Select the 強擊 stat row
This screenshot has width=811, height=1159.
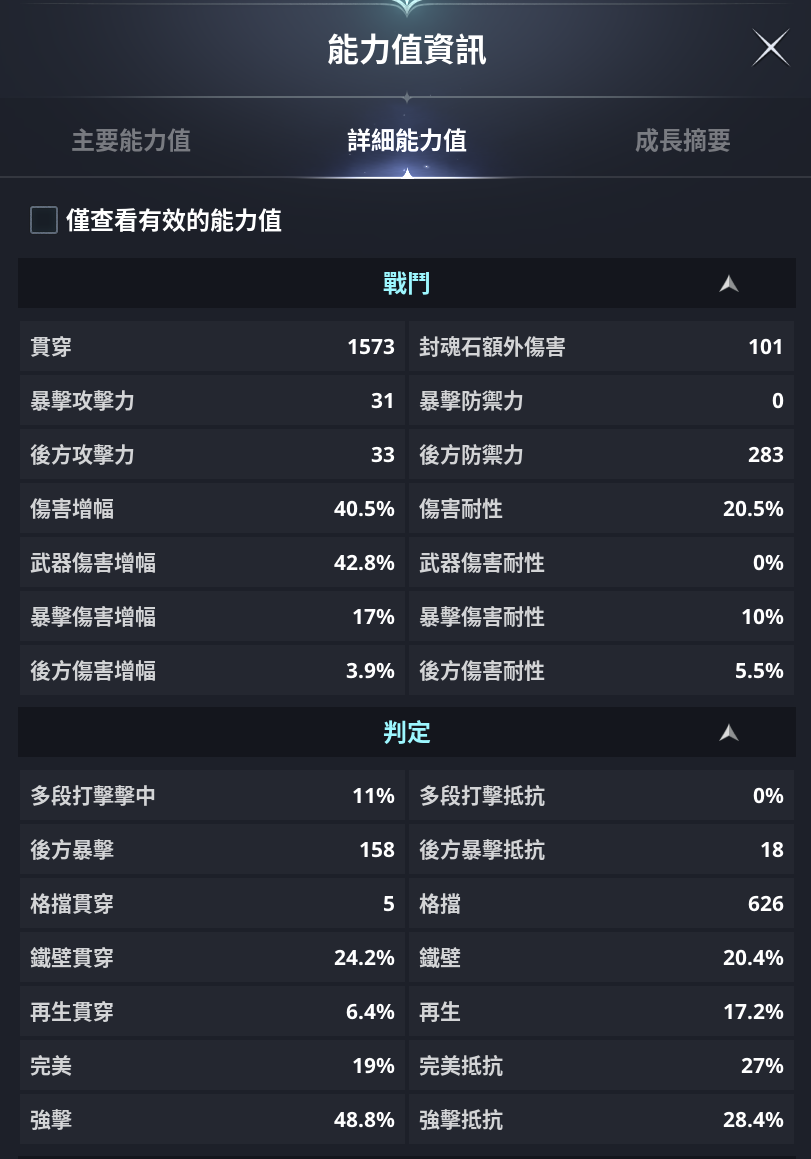[212, 1121]
